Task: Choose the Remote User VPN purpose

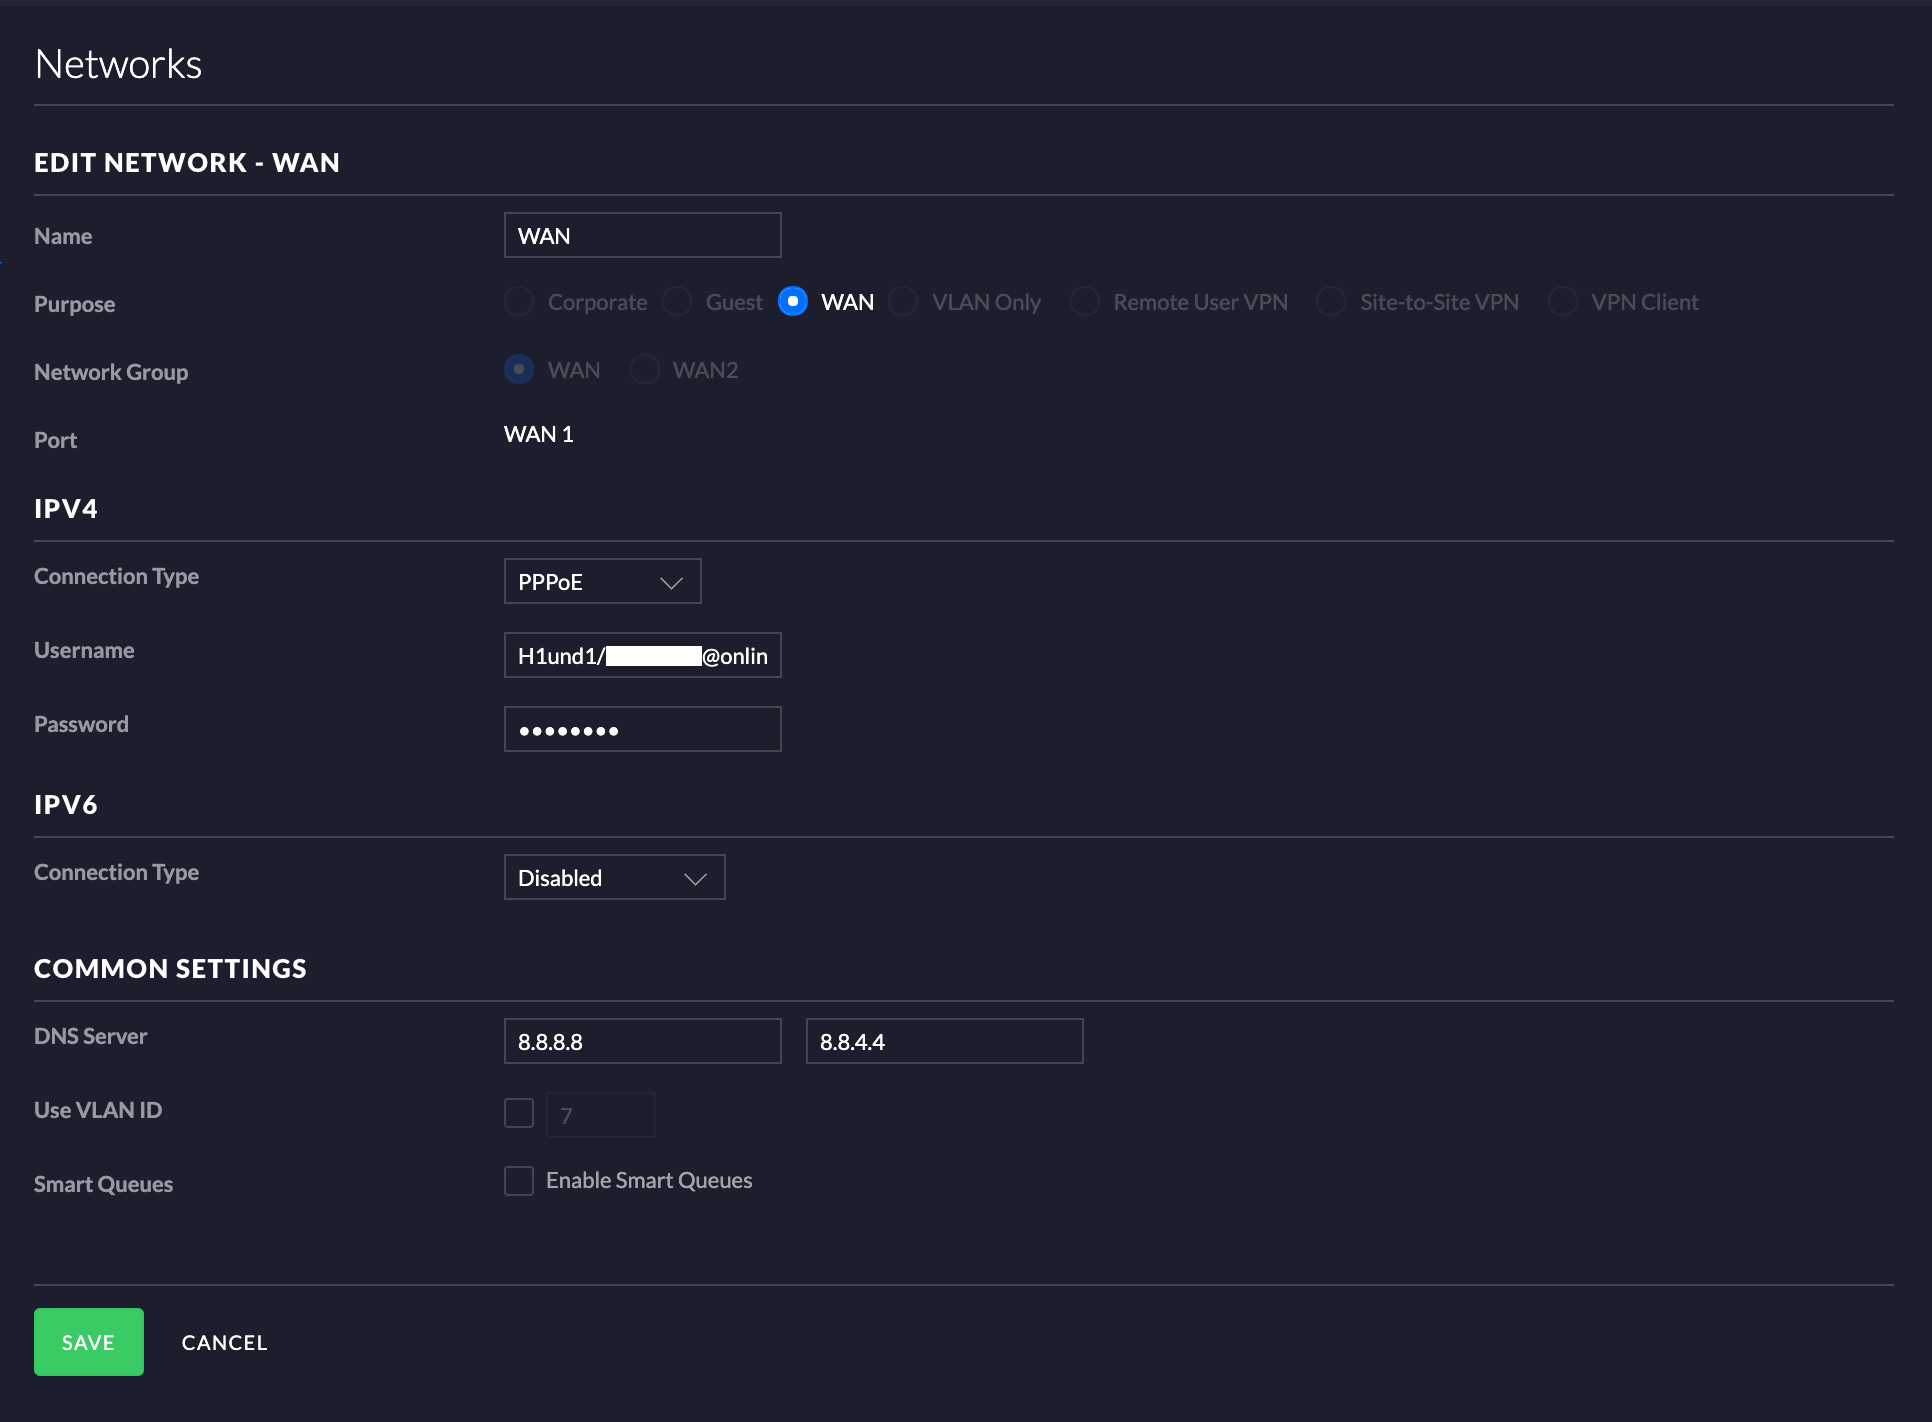Action: pos(1085,302)
